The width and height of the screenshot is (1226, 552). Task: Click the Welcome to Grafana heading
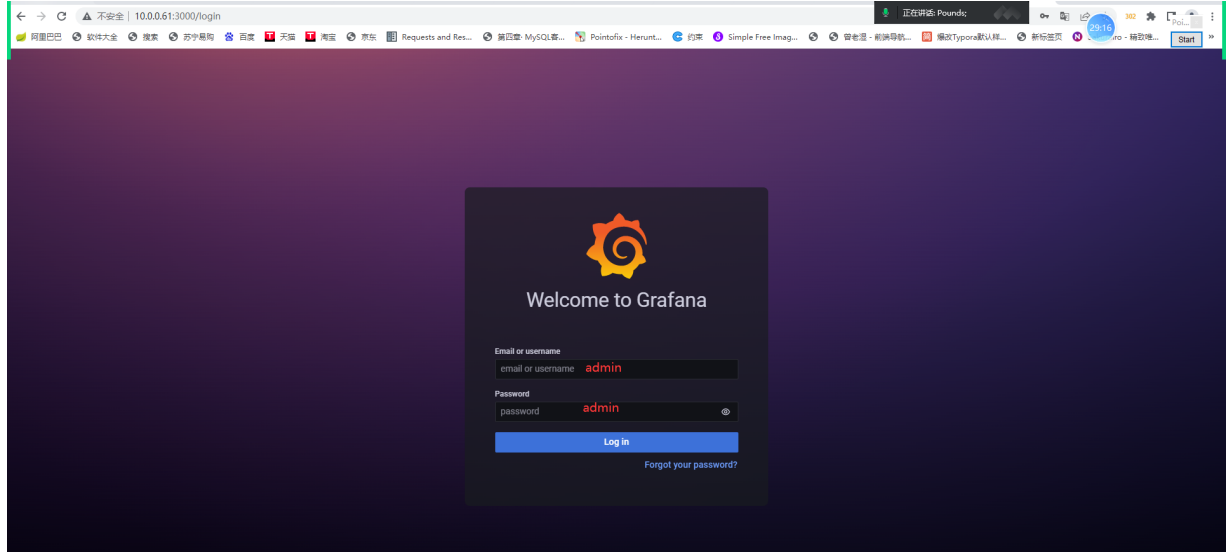coord(616,300)
